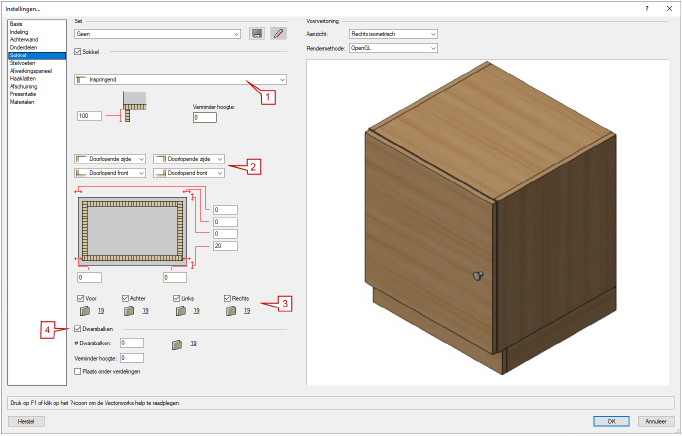Toggle the Sokkel checkbox
Screen dimensions: 682x436
(x=78, y=51)
